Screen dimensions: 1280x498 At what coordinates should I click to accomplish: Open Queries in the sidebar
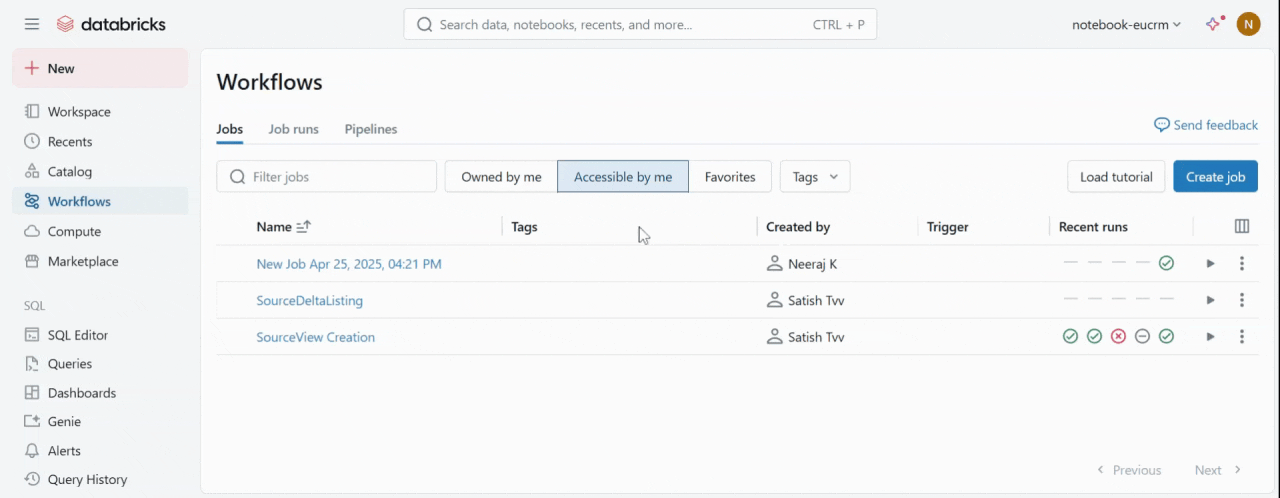point(100,364)
